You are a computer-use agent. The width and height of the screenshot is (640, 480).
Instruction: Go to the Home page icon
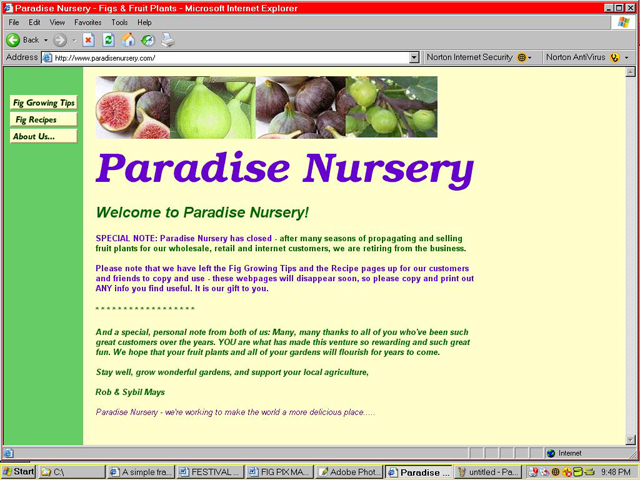[128, 40]
